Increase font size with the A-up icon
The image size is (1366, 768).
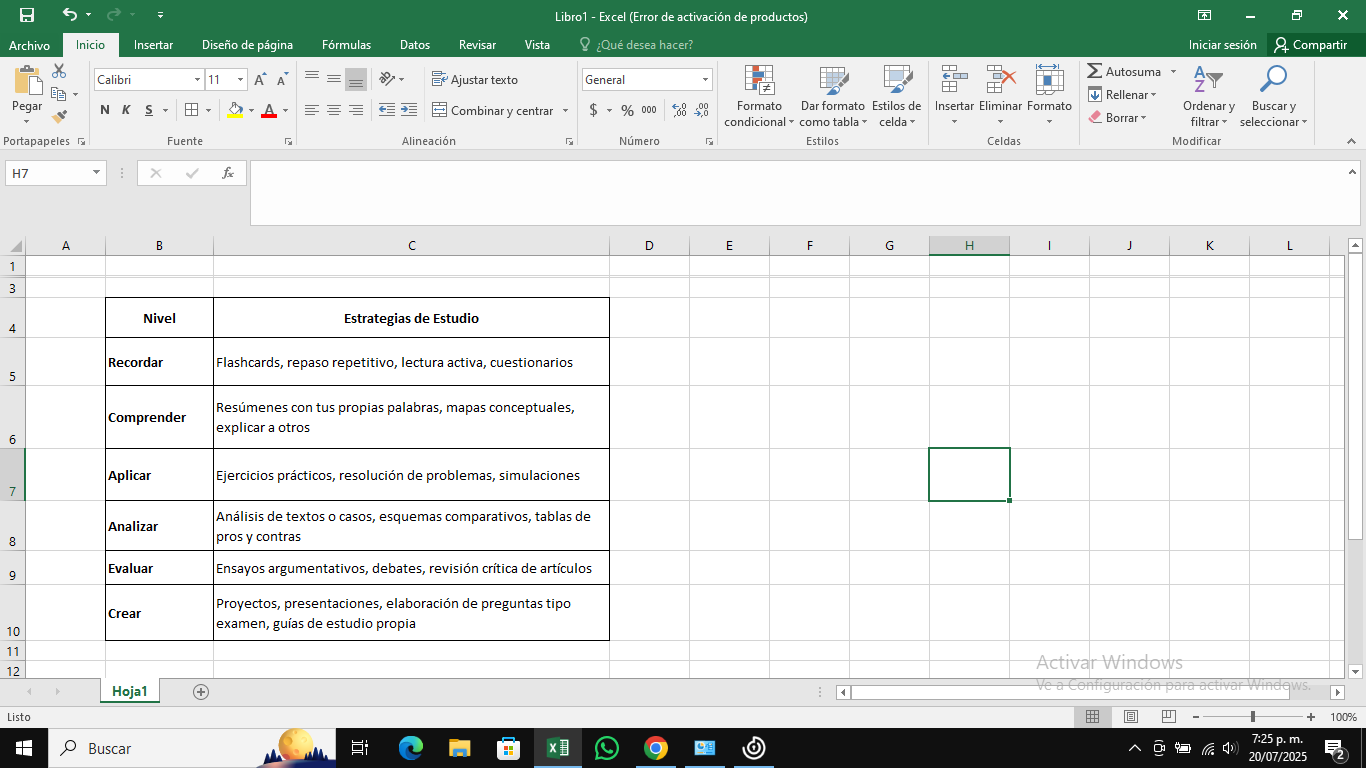point(260,80)
